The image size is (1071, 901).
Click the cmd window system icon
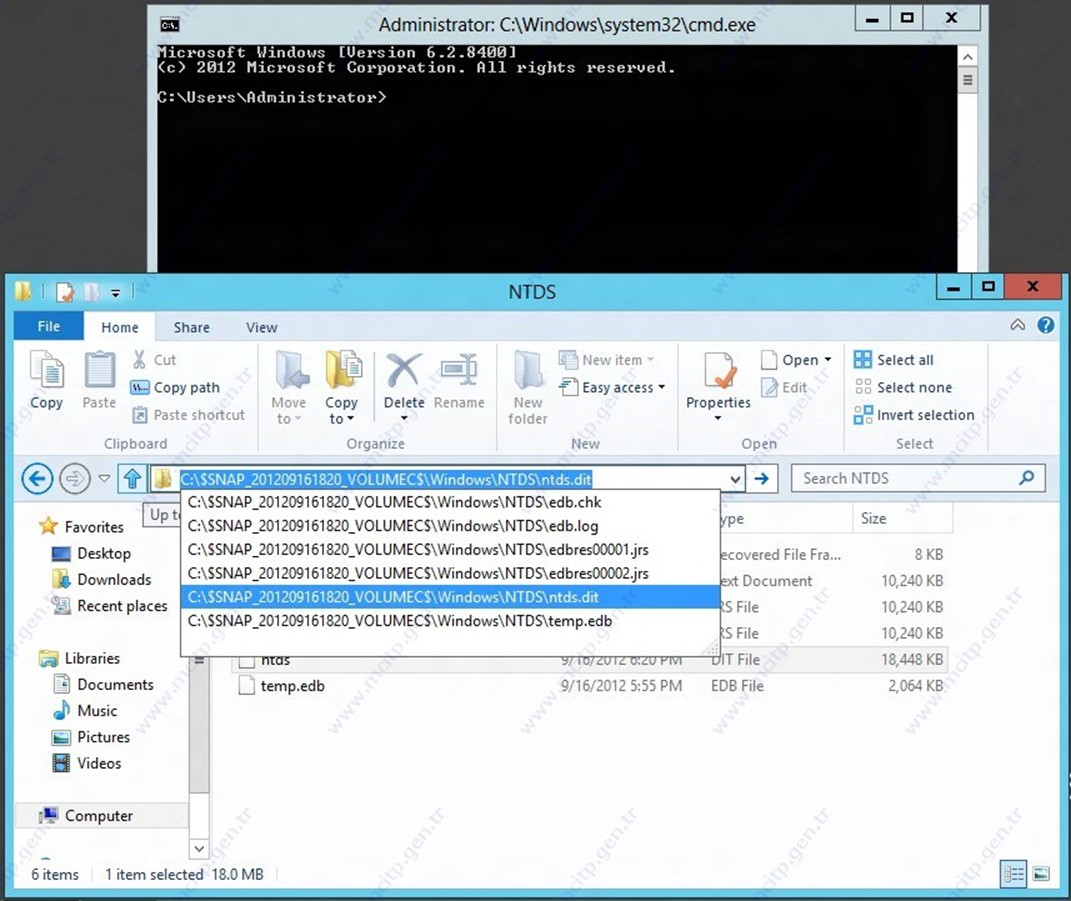169,25
